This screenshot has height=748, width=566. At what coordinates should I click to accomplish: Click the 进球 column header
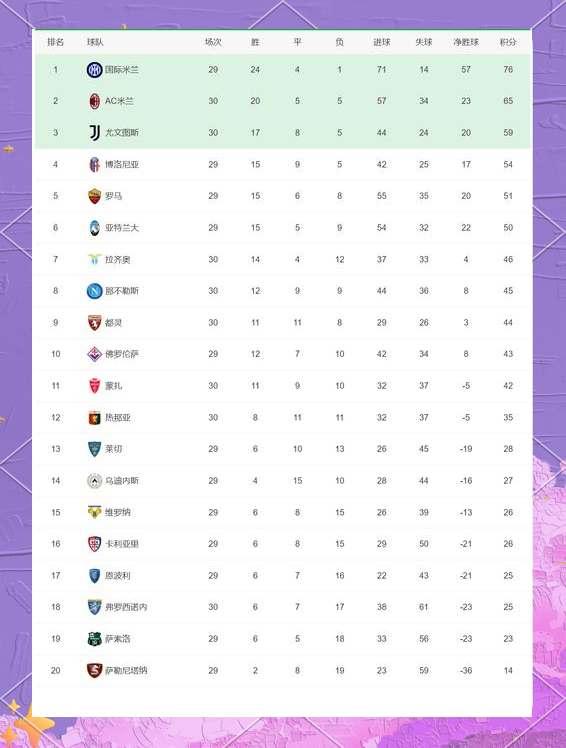381,42
